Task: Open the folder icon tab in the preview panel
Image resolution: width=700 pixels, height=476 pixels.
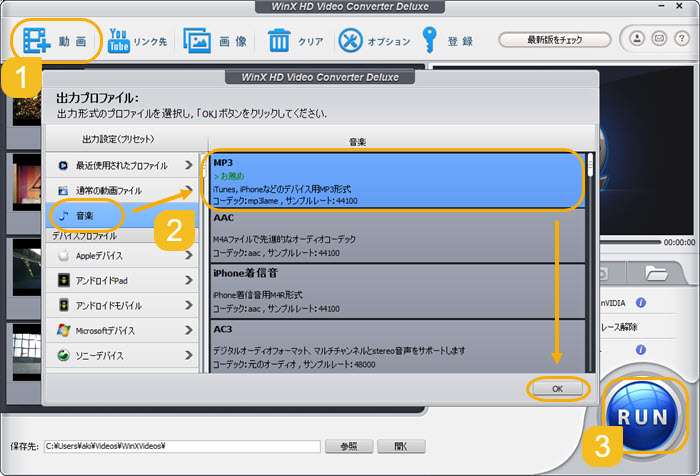Action: coord(656,273)
